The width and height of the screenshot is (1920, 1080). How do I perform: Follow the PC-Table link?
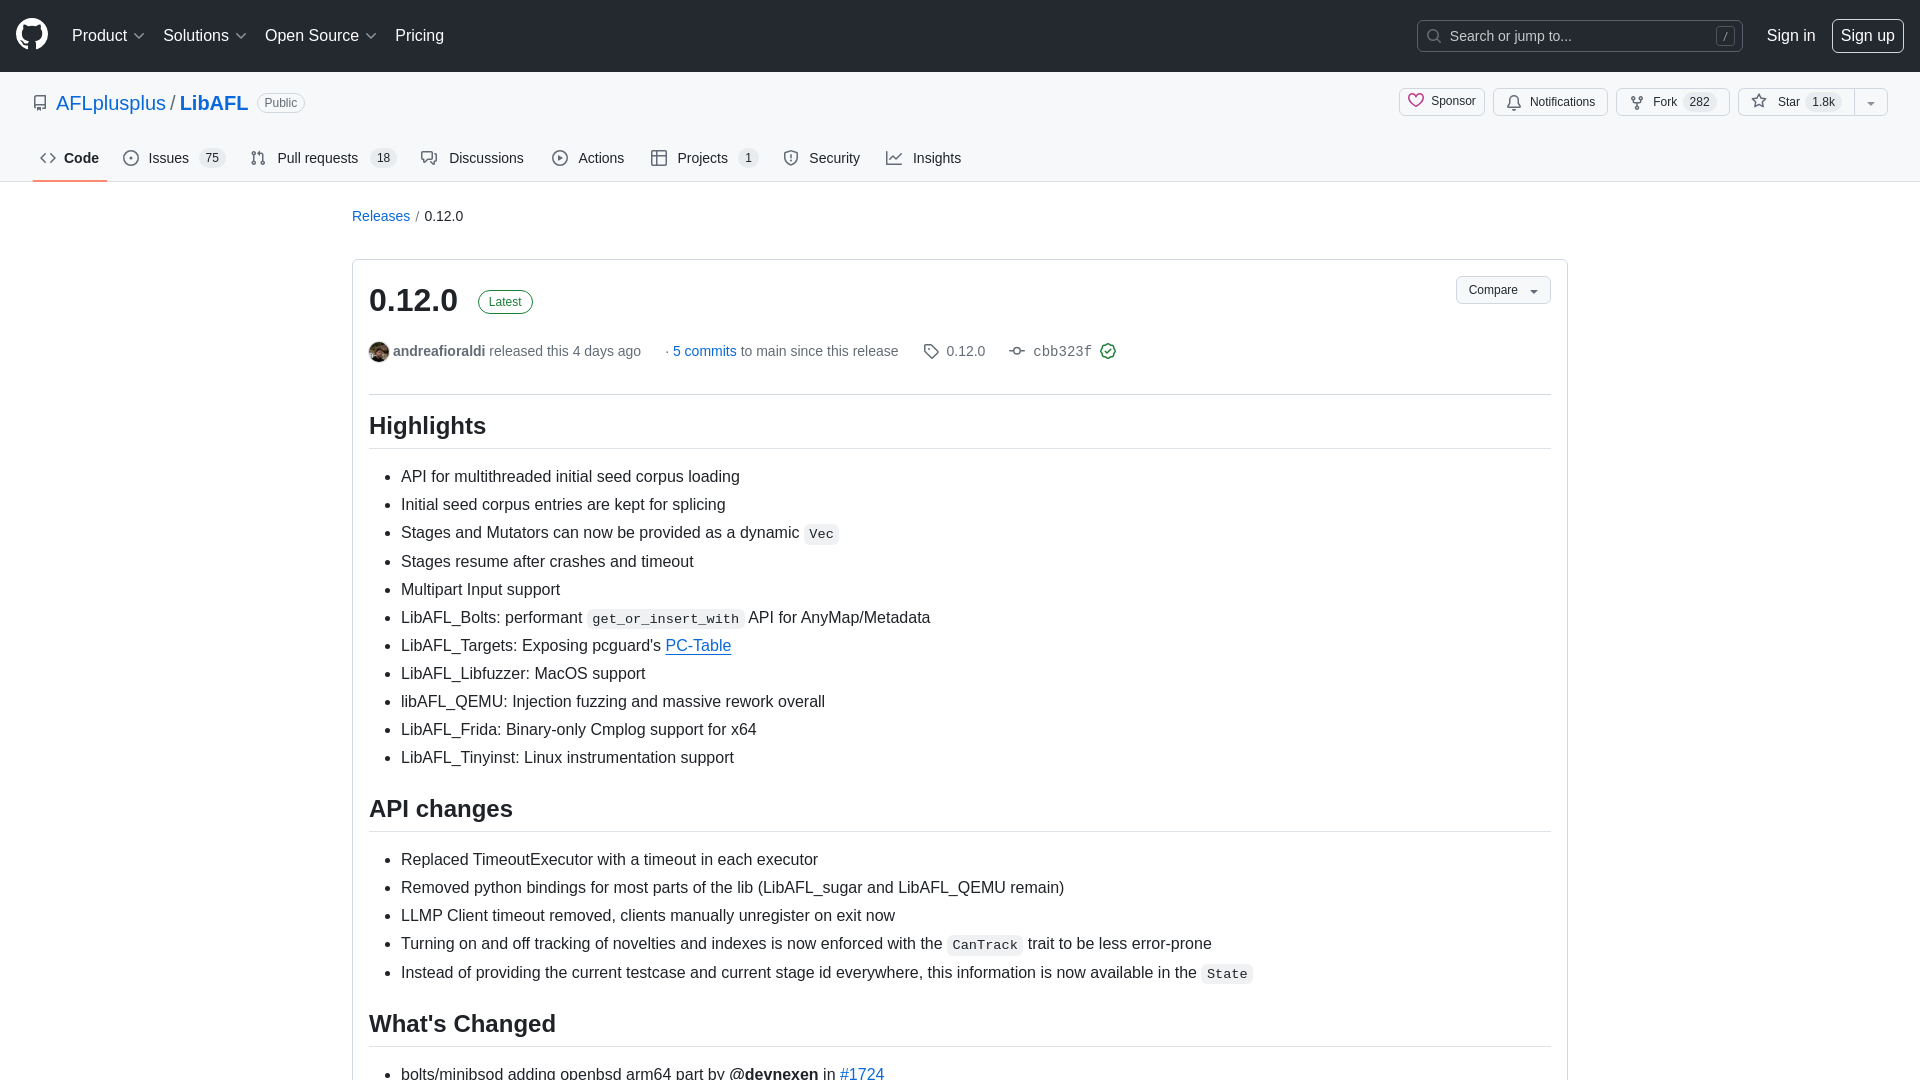698,646
